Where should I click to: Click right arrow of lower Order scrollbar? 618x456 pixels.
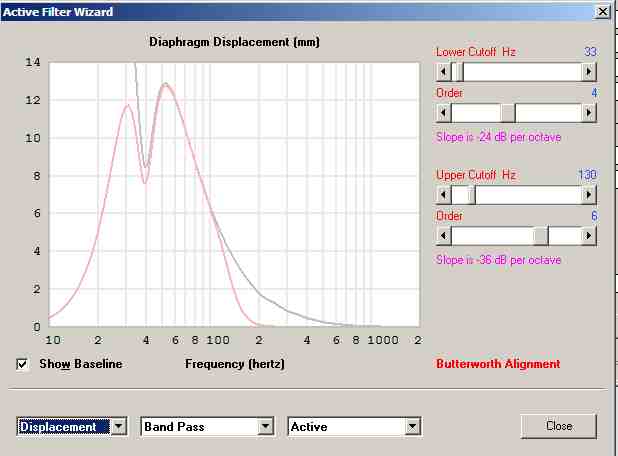click(x=589, y=113)
